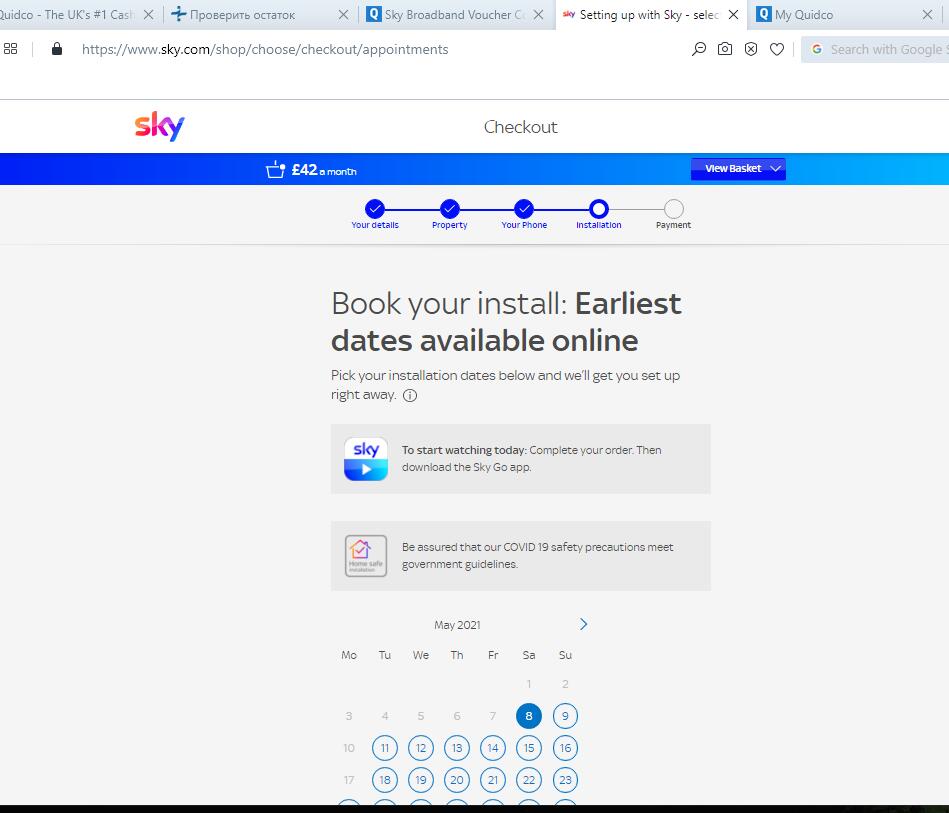
Task: Click the Your Phone progress step
Action: point(524,209)
